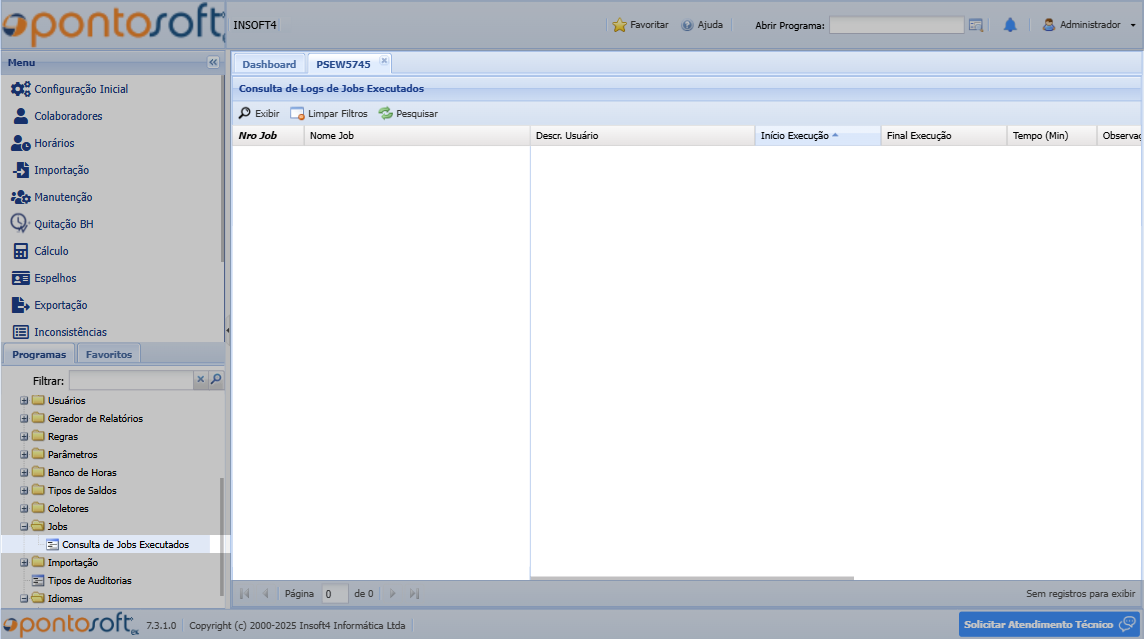
Task: Click magnifier icon next to Filtrar field
Action: click(x=216, y=380)
